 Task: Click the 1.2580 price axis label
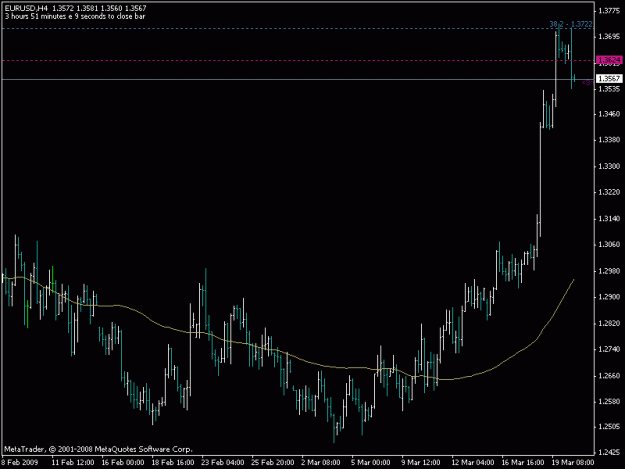609,401
